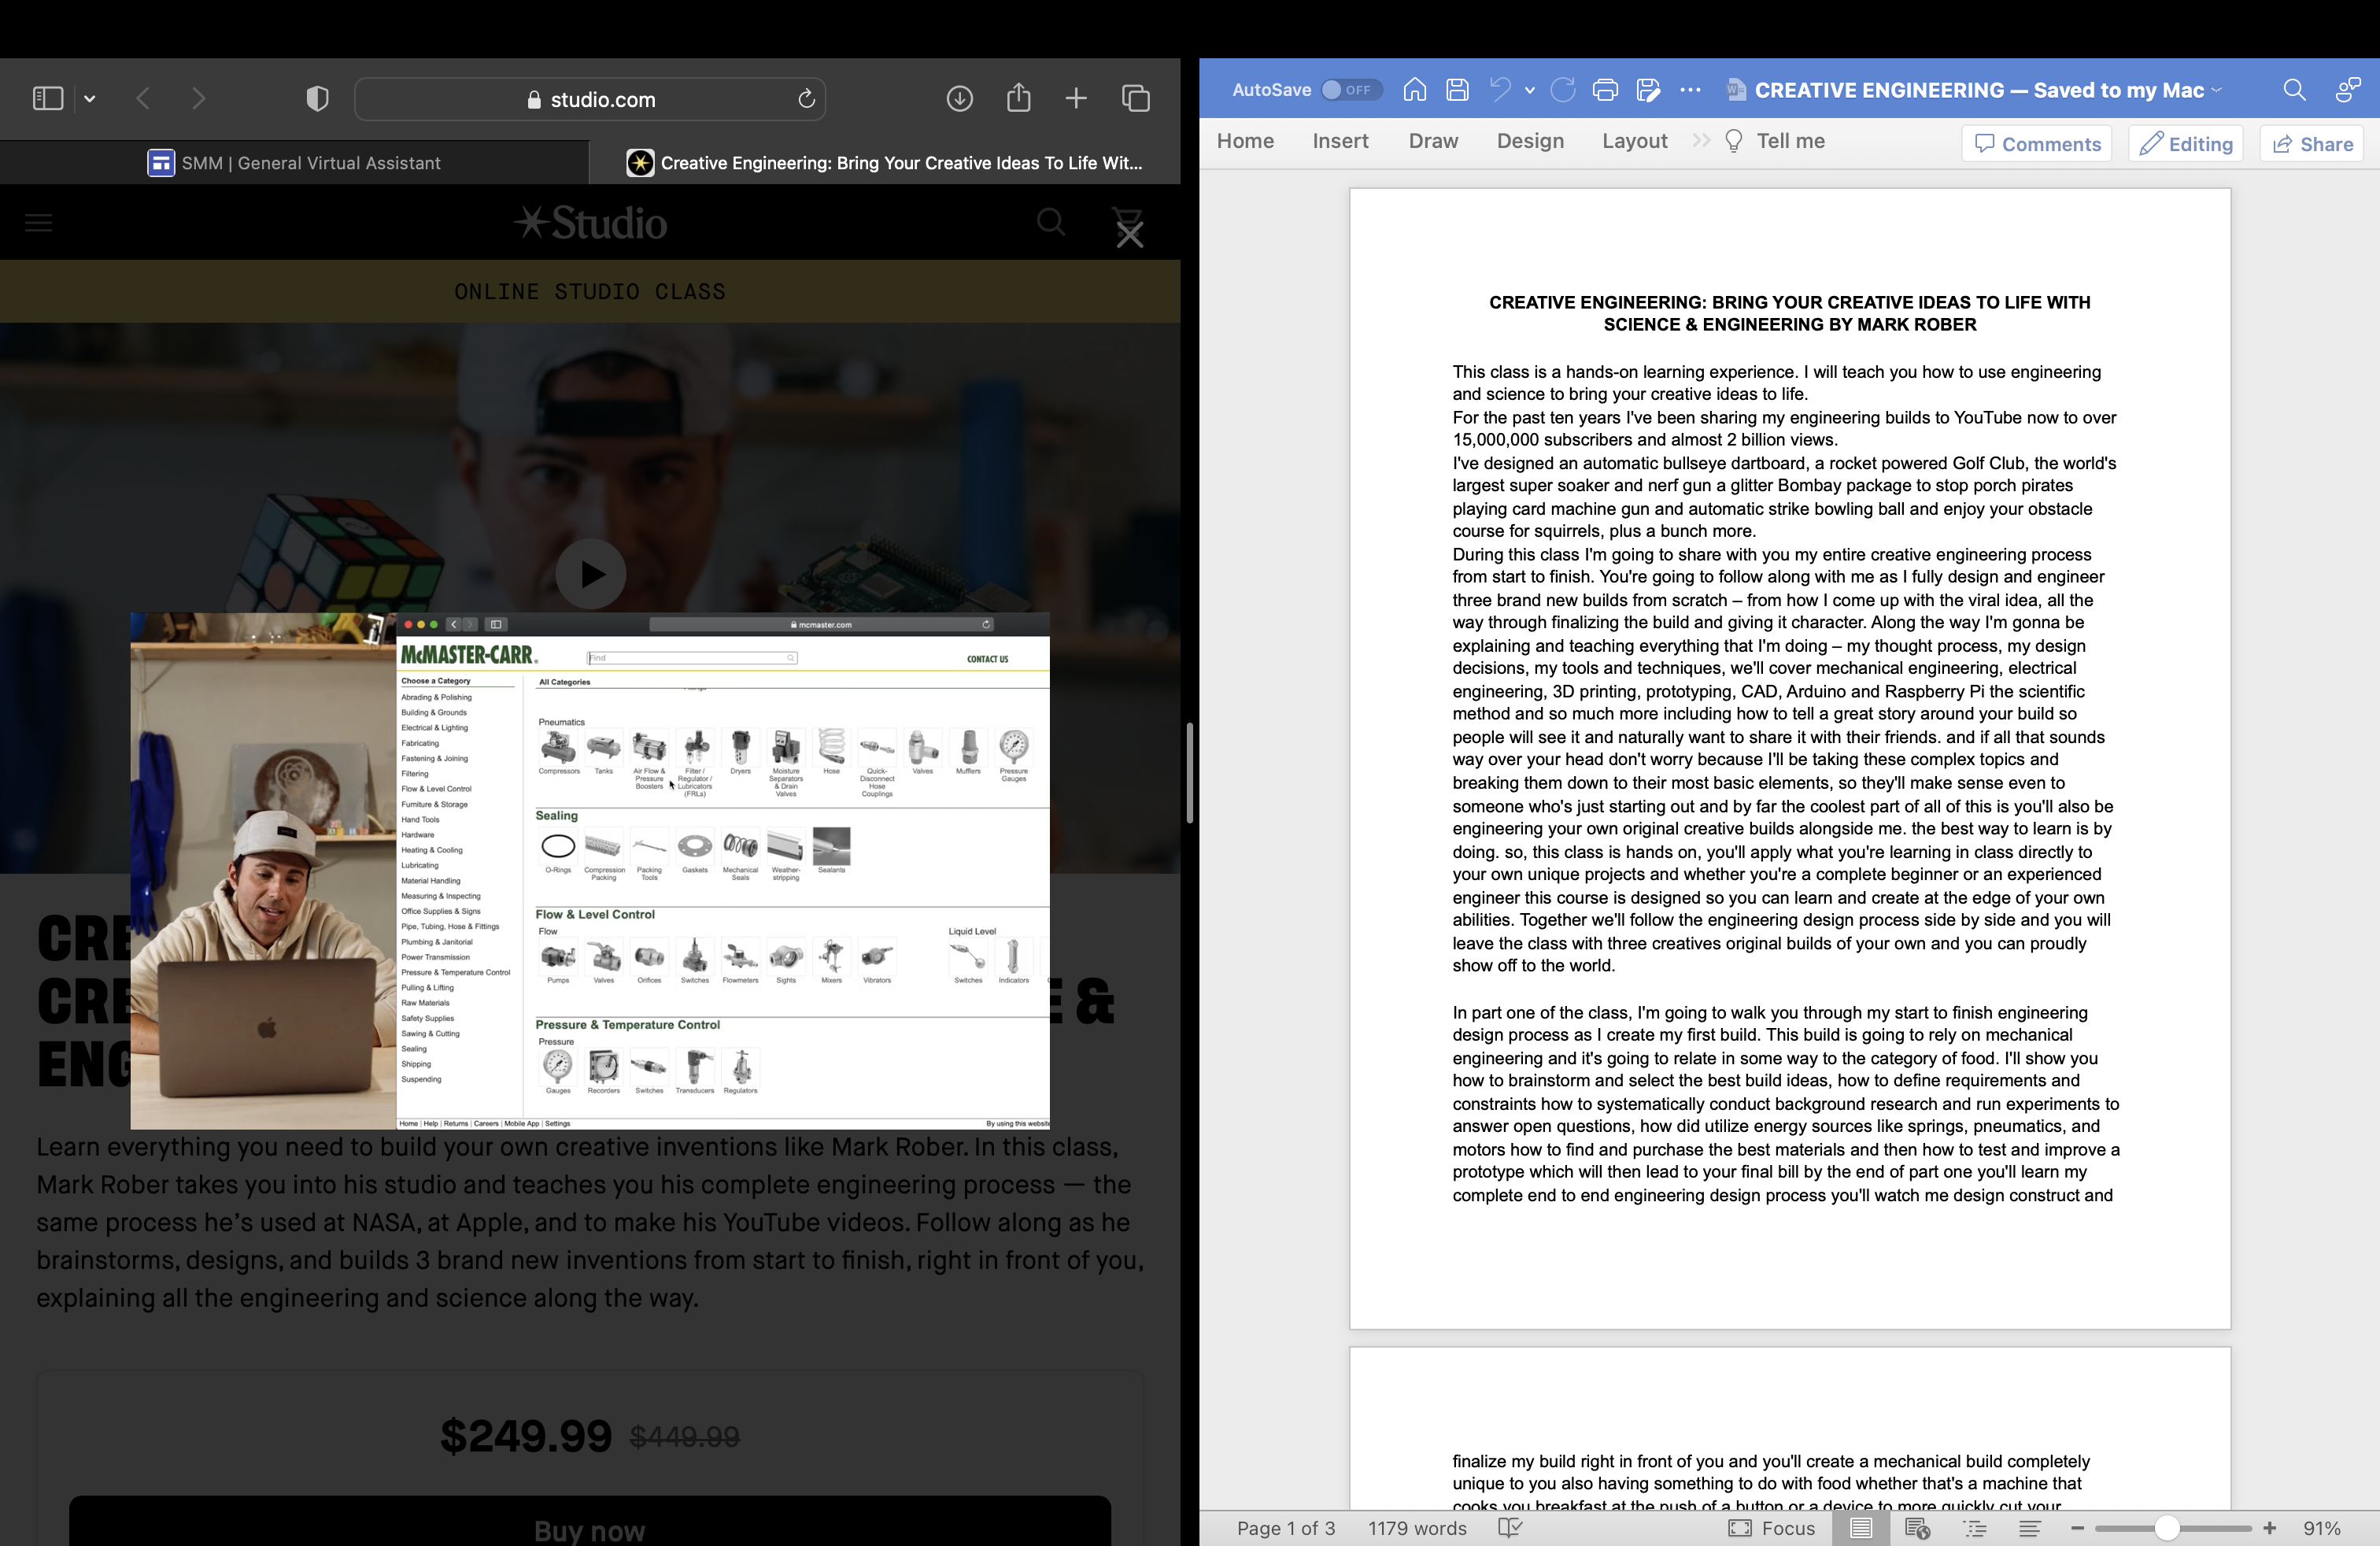Click Safari downloads icon
Image resolution: width=2380 pixels, height=1546 pixels.
(x=959, y=98)
